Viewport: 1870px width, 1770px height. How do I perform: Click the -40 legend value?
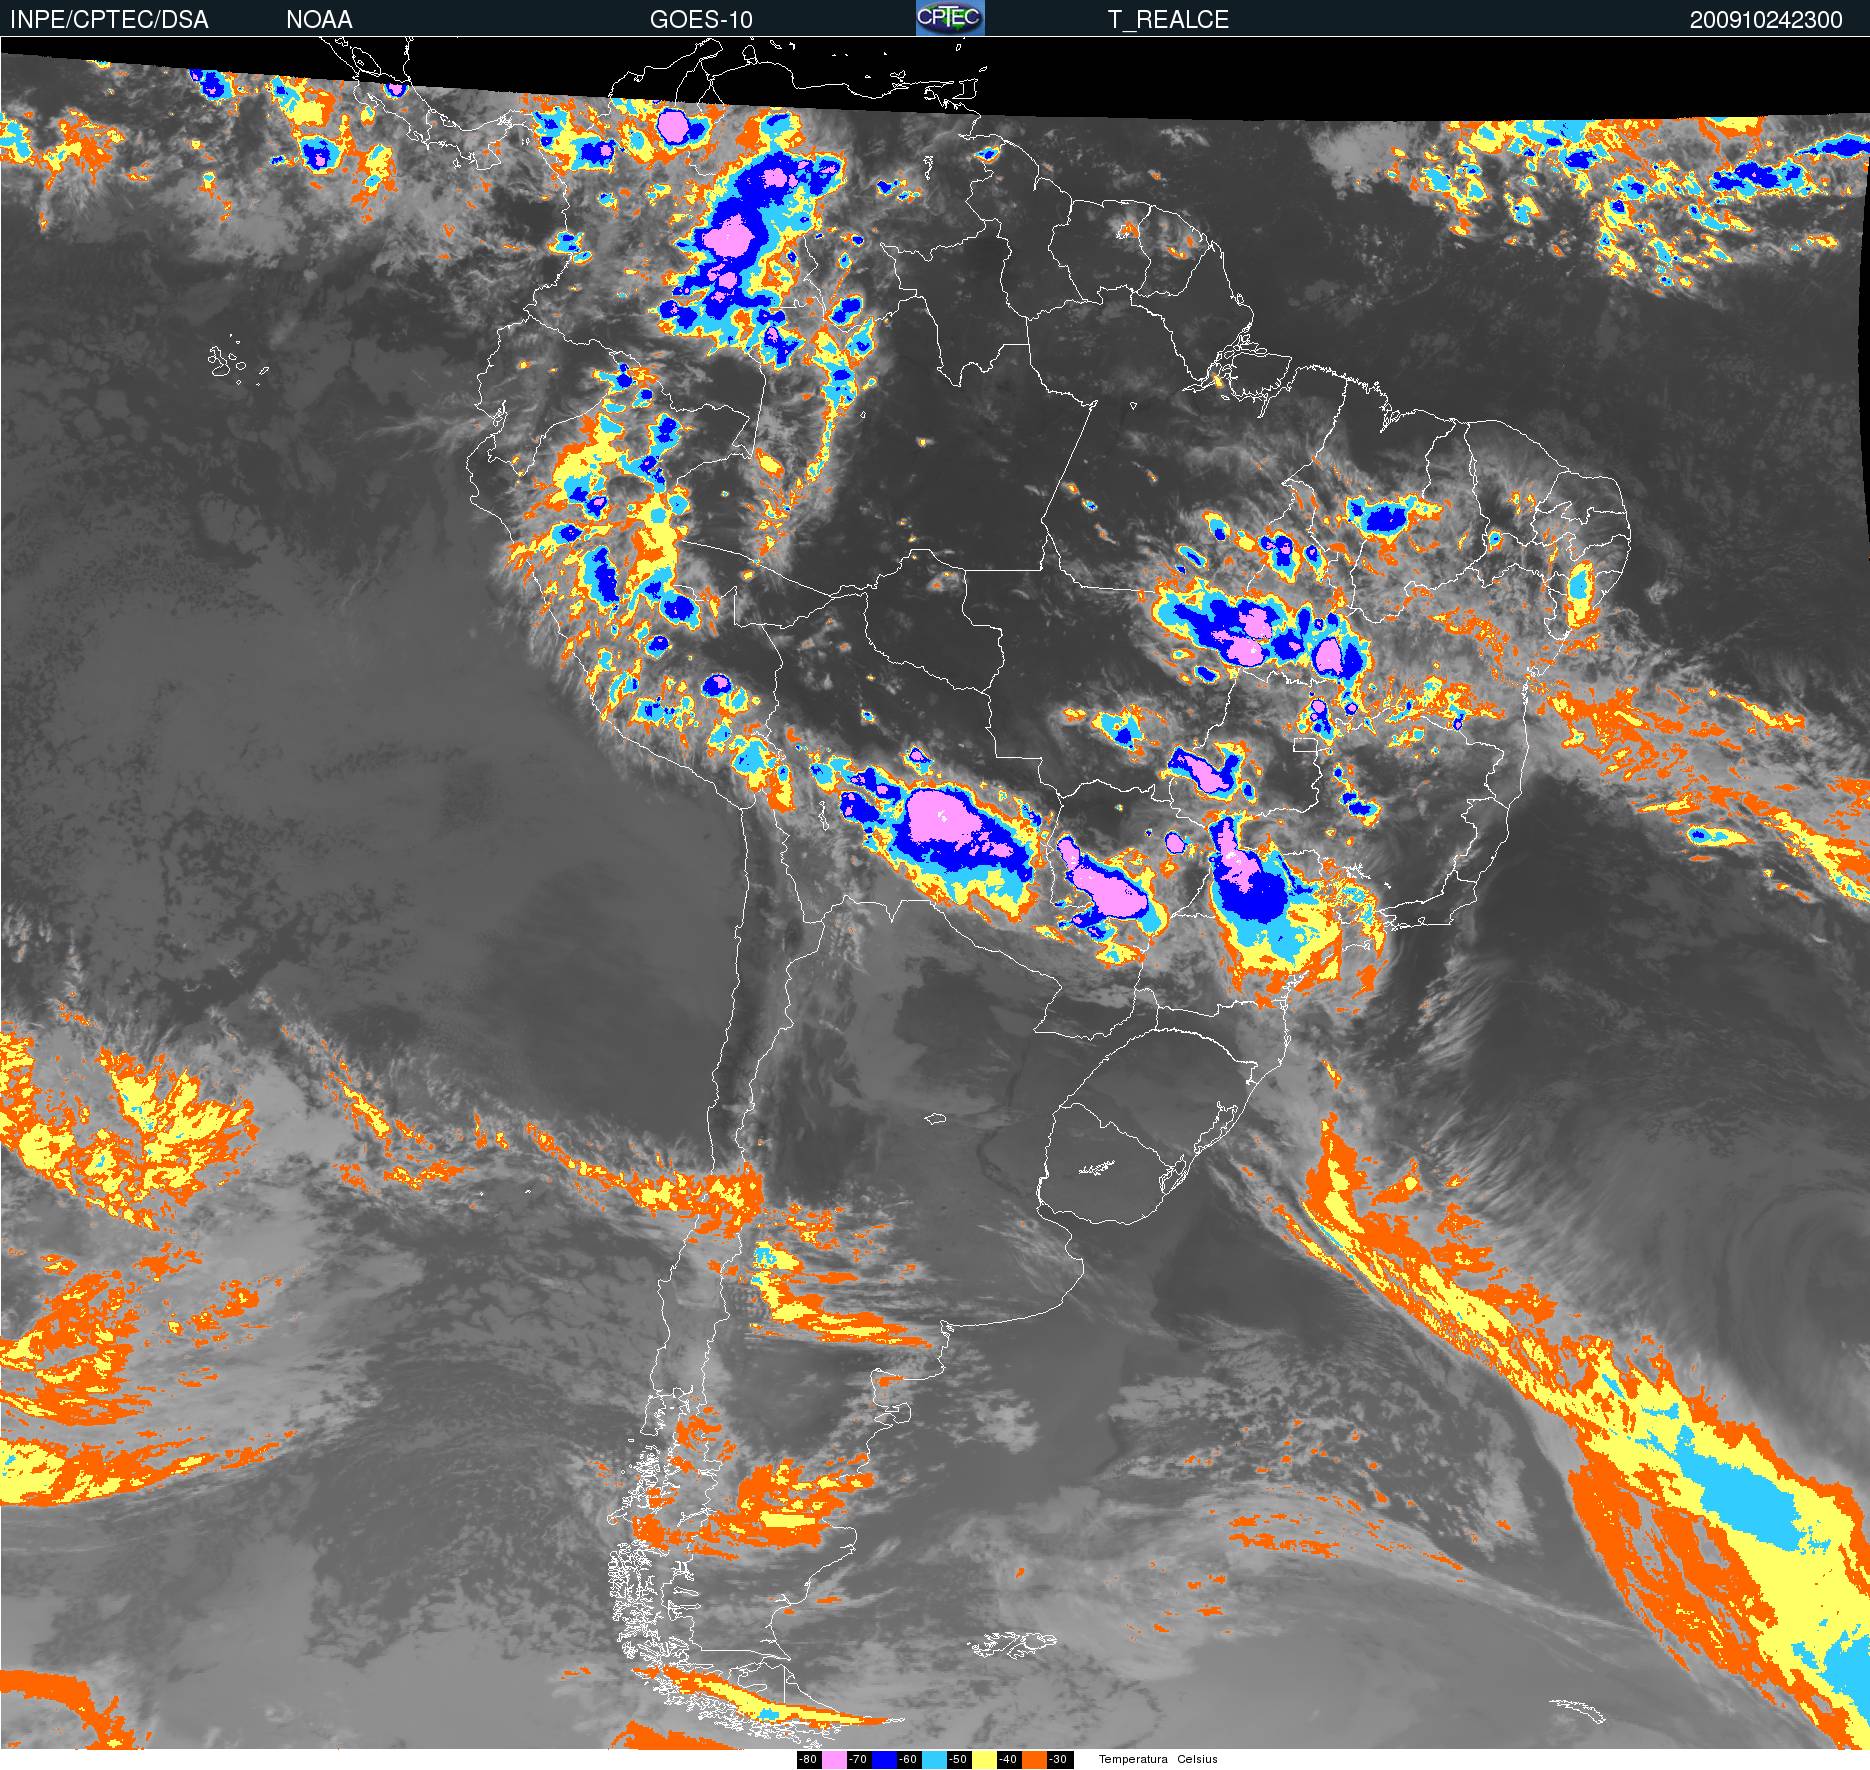pyautogui.click(x=1008, y=1760)
